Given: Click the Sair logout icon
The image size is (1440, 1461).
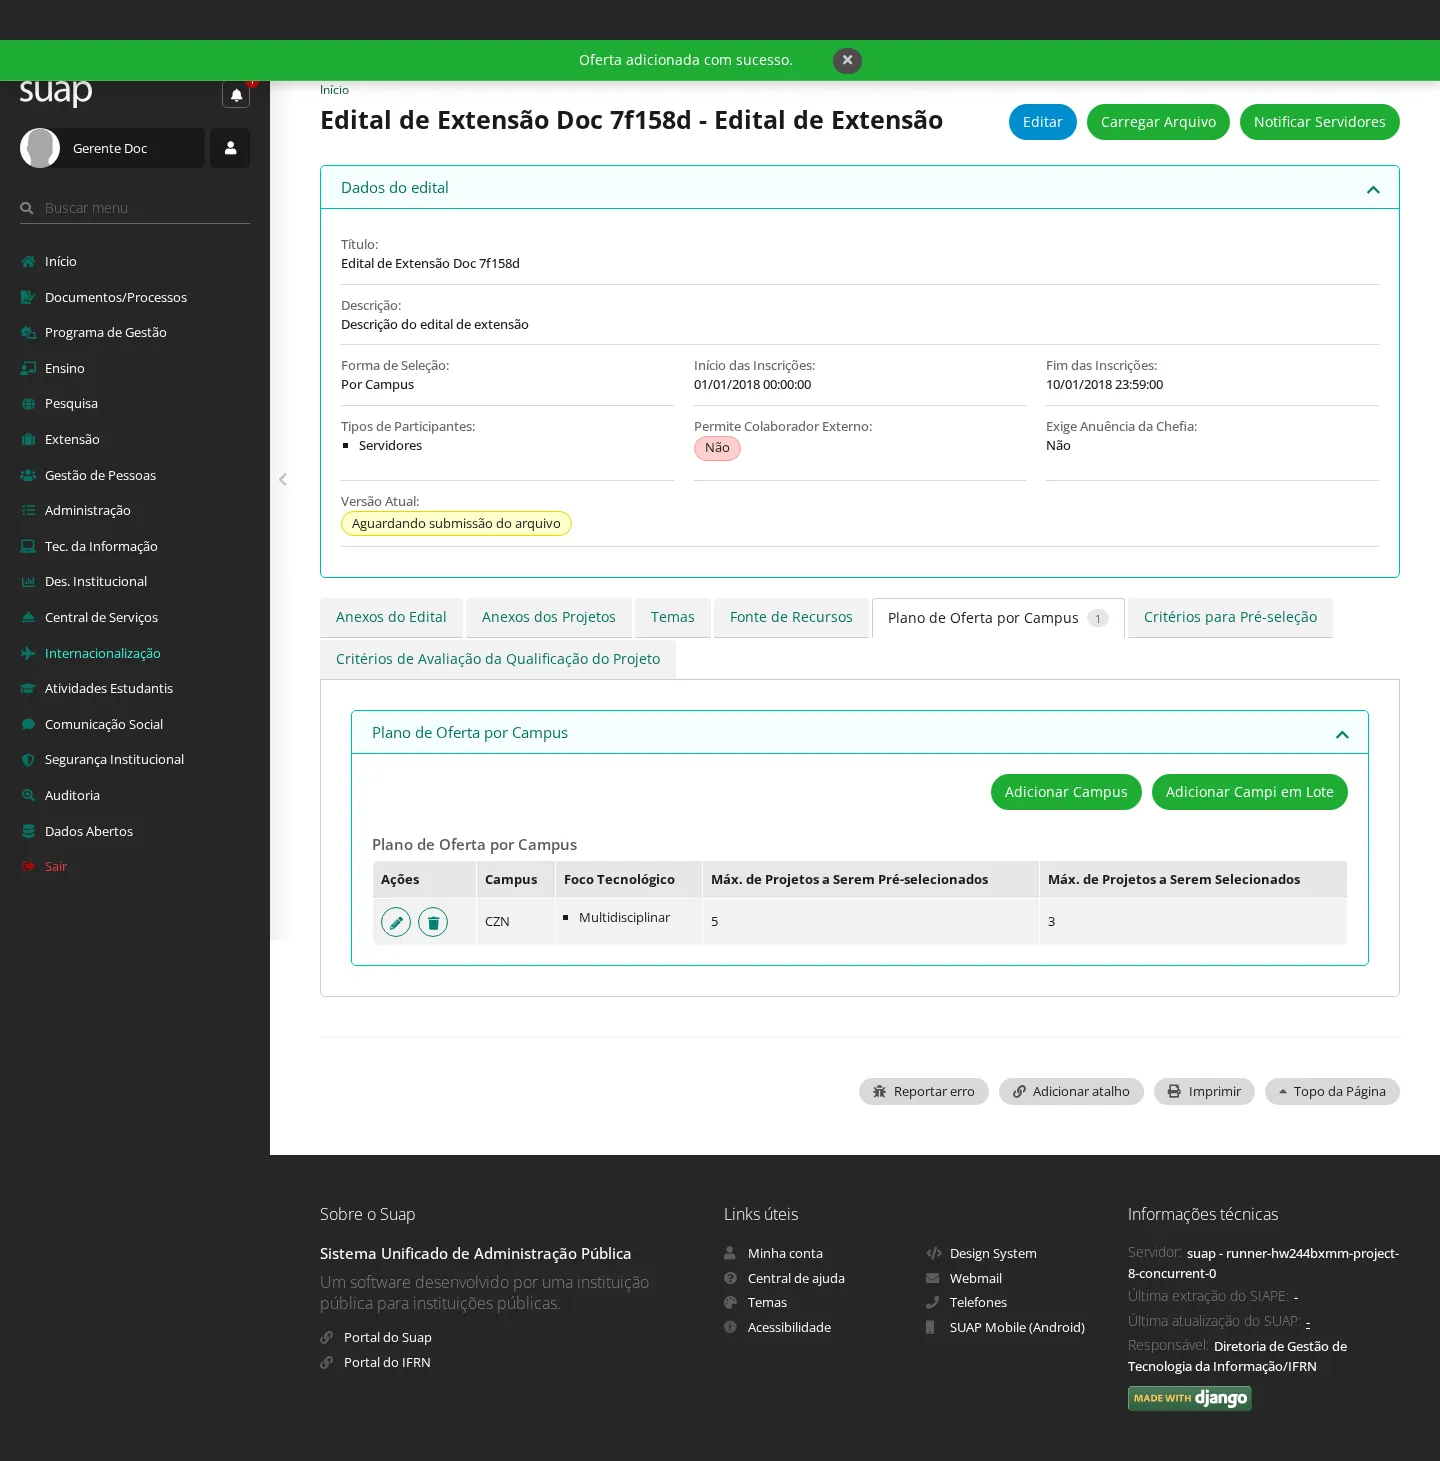Looking at the screenshot, I should coord(28,866).
